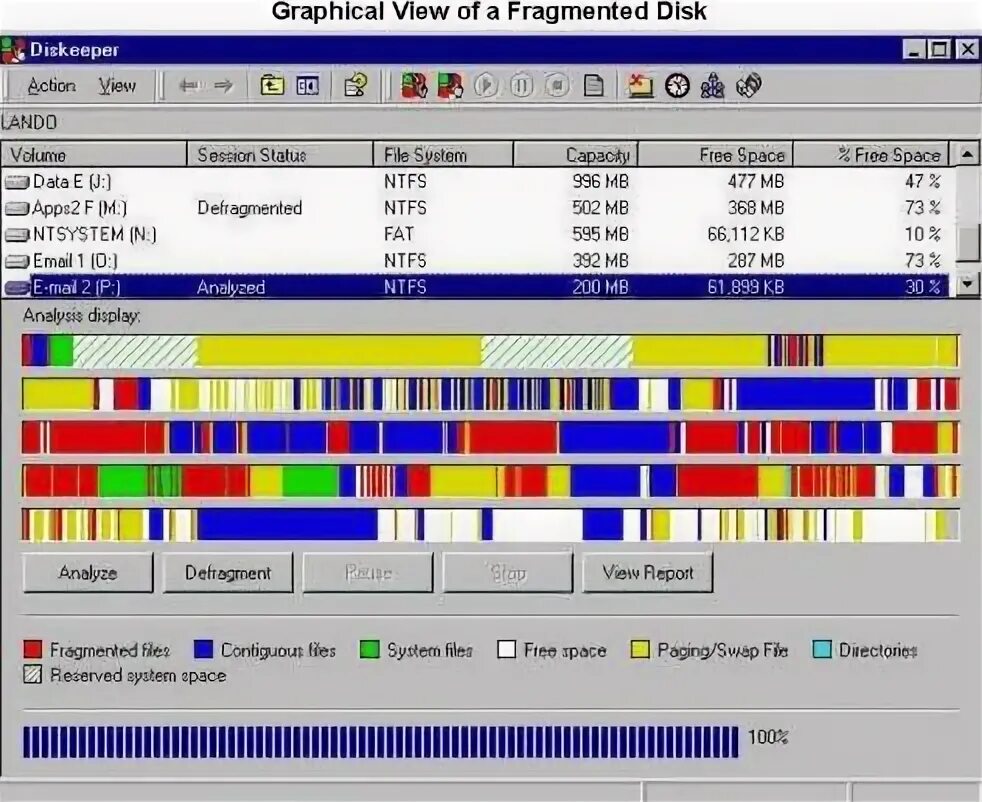Click the View report document icon
The image size is (982, 802).
(593, 85)
